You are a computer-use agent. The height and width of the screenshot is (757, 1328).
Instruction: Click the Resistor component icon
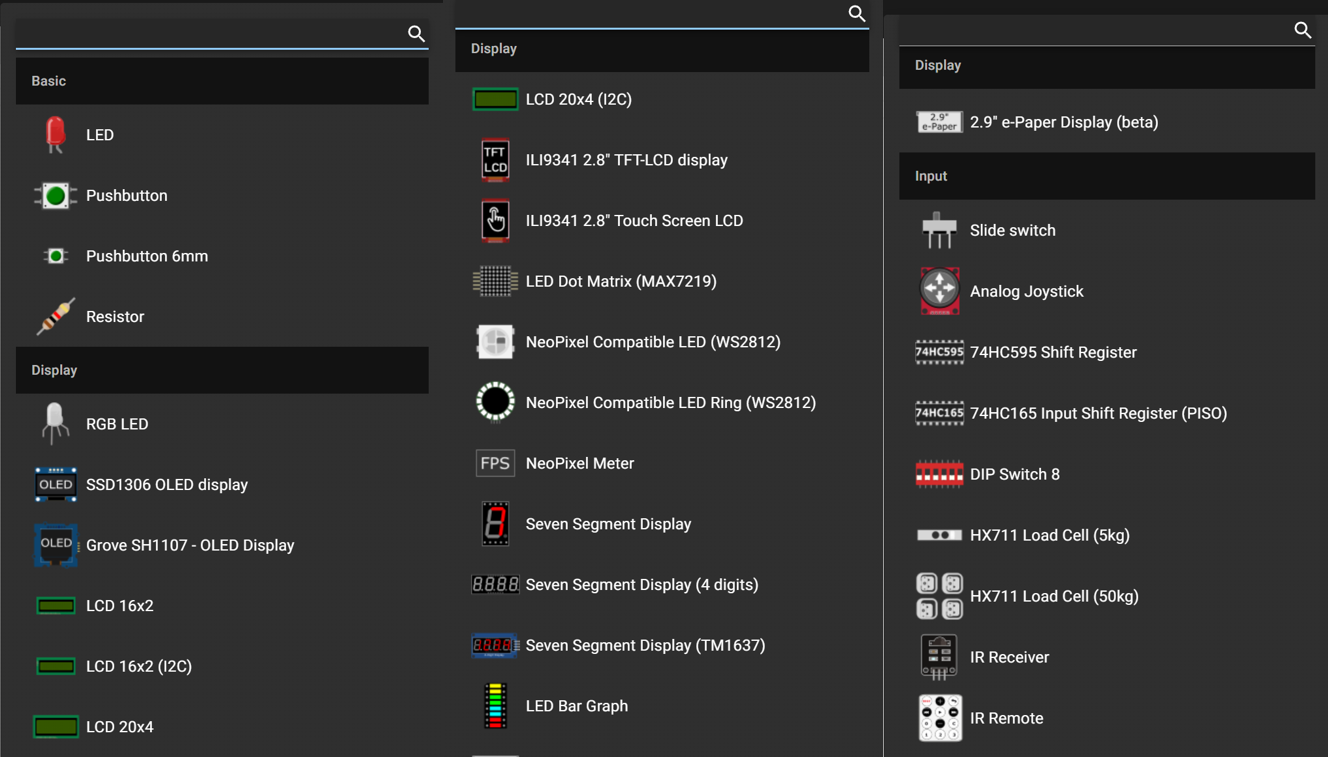pyautogui.click(x=55, y=317)
